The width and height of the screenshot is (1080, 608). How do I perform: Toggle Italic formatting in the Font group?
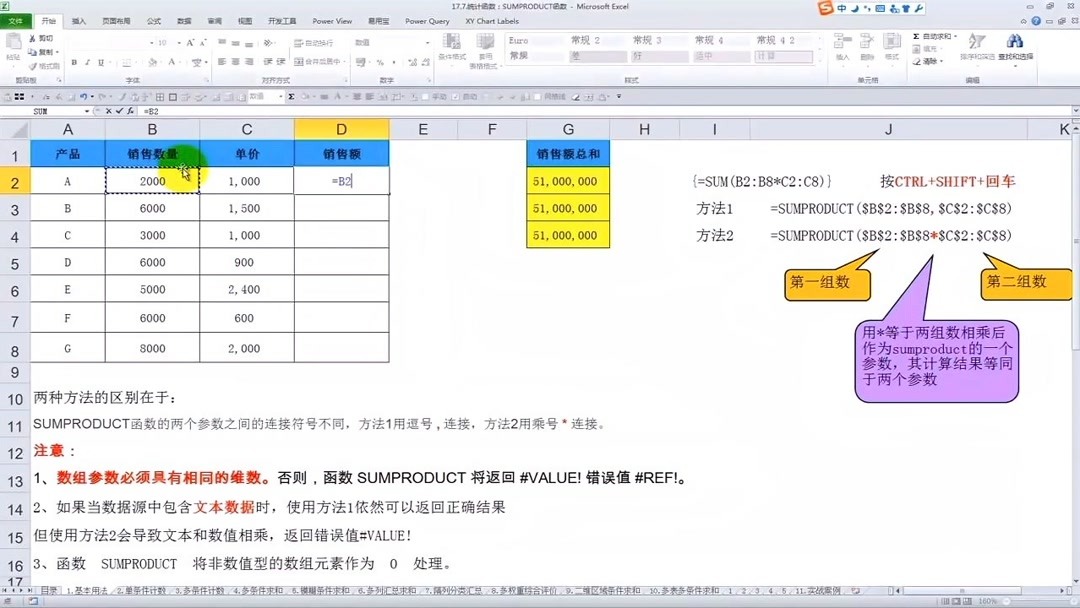(x=86, y=62)
